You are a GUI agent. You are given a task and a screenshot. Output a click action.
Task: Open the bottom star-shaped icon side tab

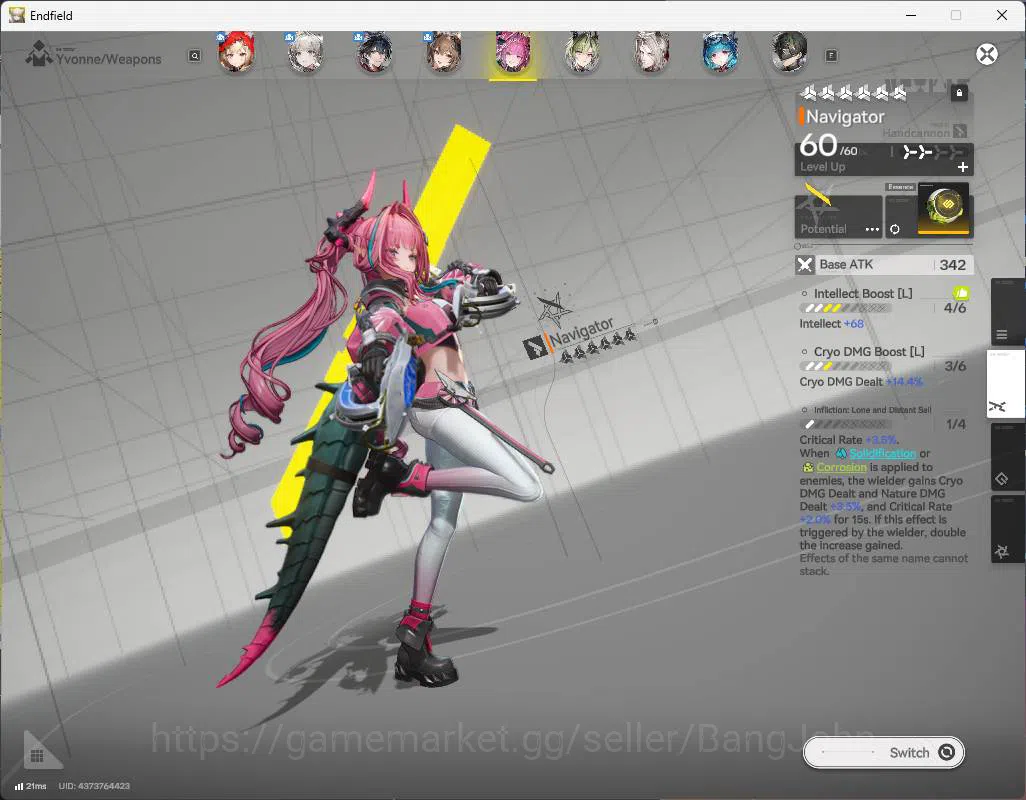1007,529
